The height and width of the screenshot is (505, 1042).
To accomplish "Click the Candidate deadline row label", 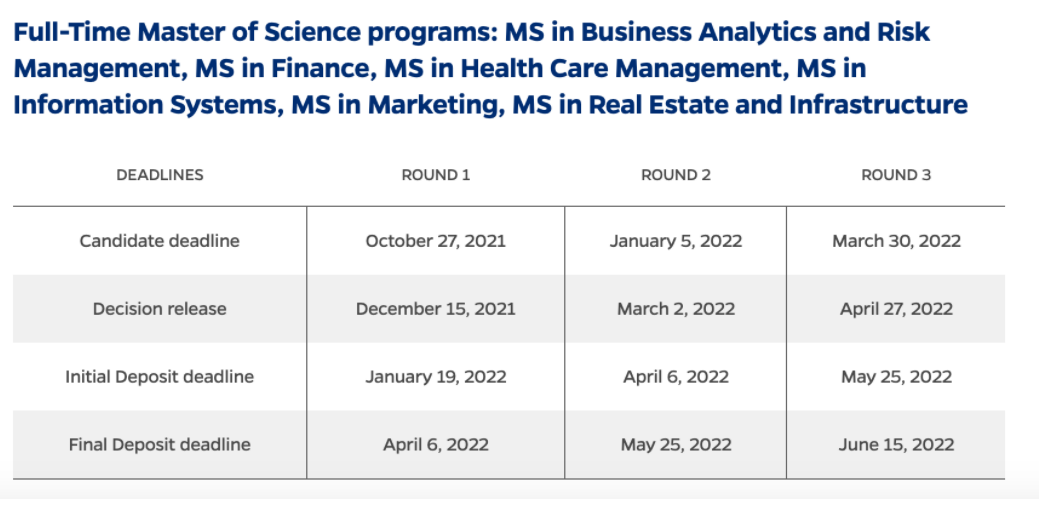I will [160, 241].
